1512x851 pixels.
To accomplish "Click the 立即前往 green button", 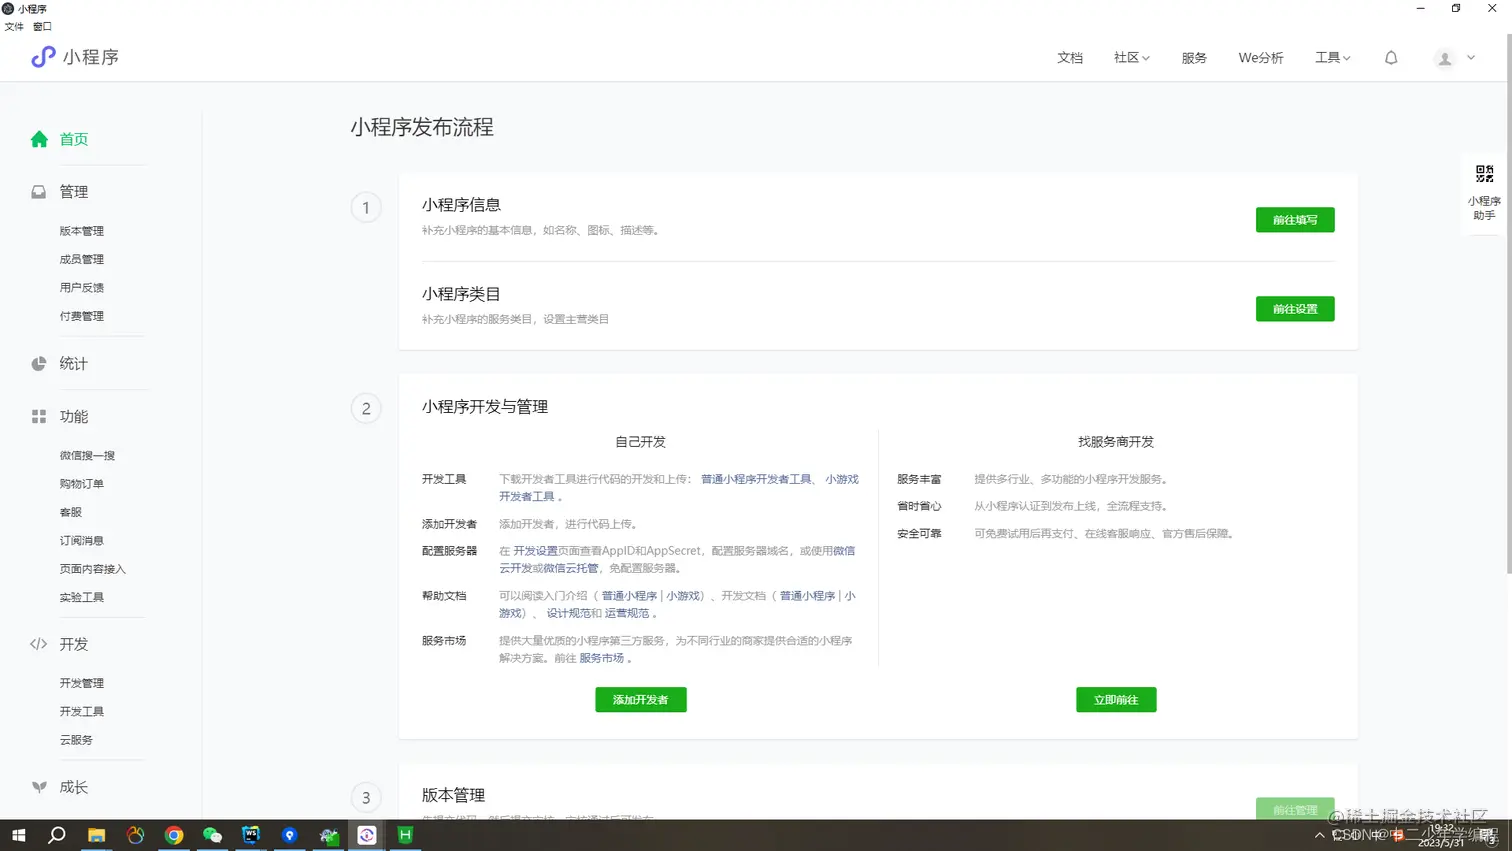I will point(1116,700).
